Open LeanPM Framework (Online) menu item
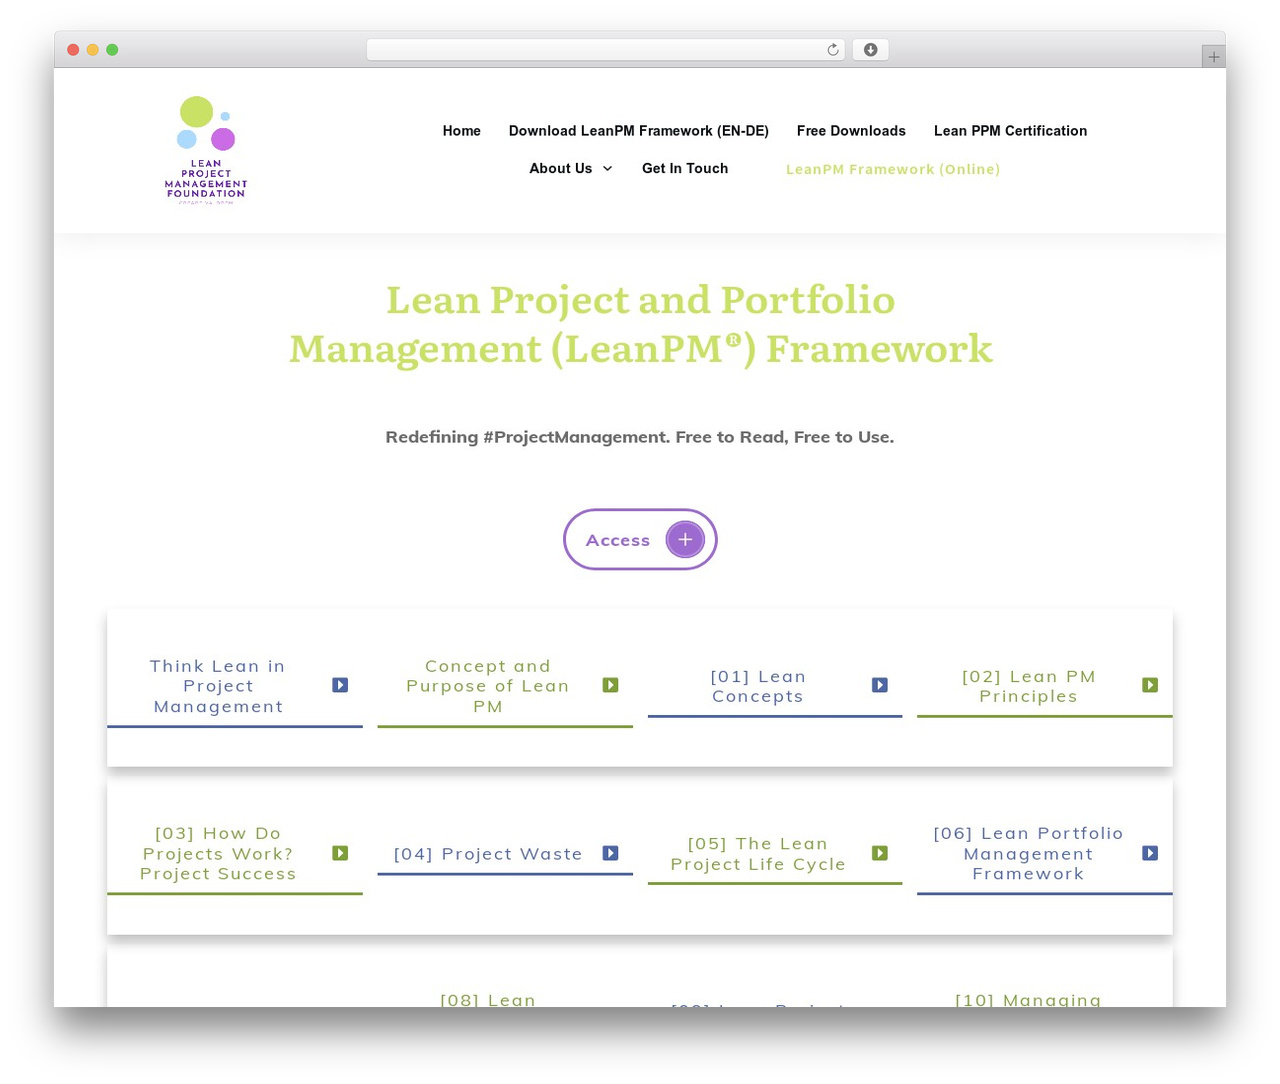Viewport: 1280px width, 1084px height. click(893, 170)
